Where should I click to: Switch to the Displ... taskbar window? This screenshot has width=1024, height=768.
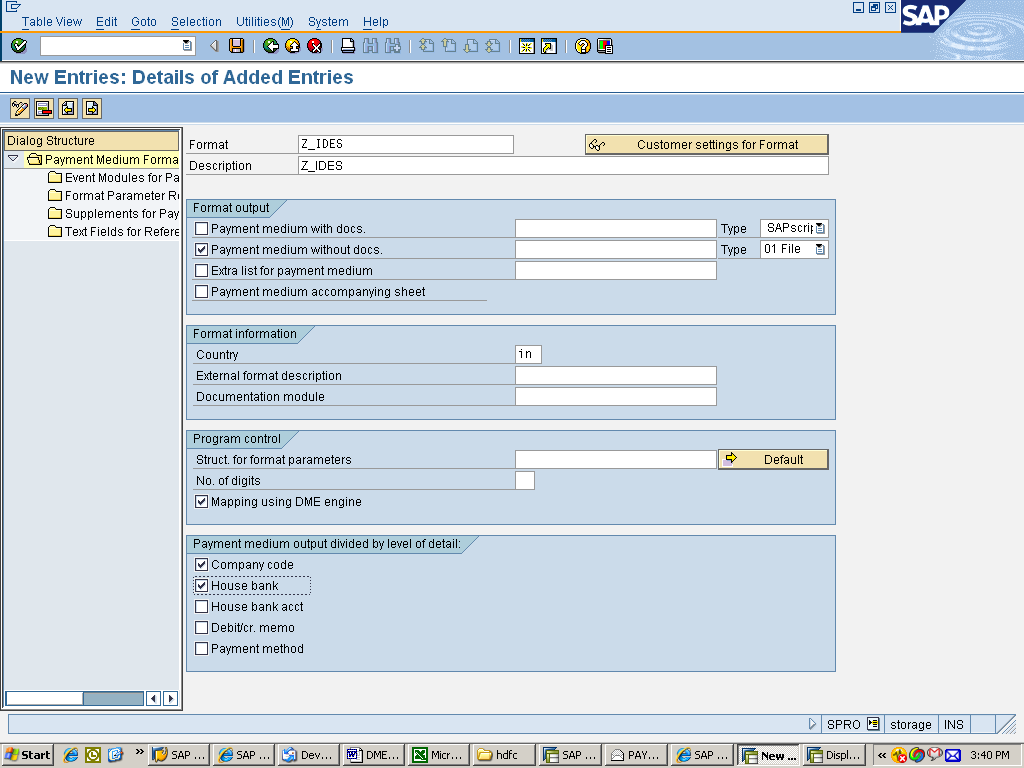[835, 755]
